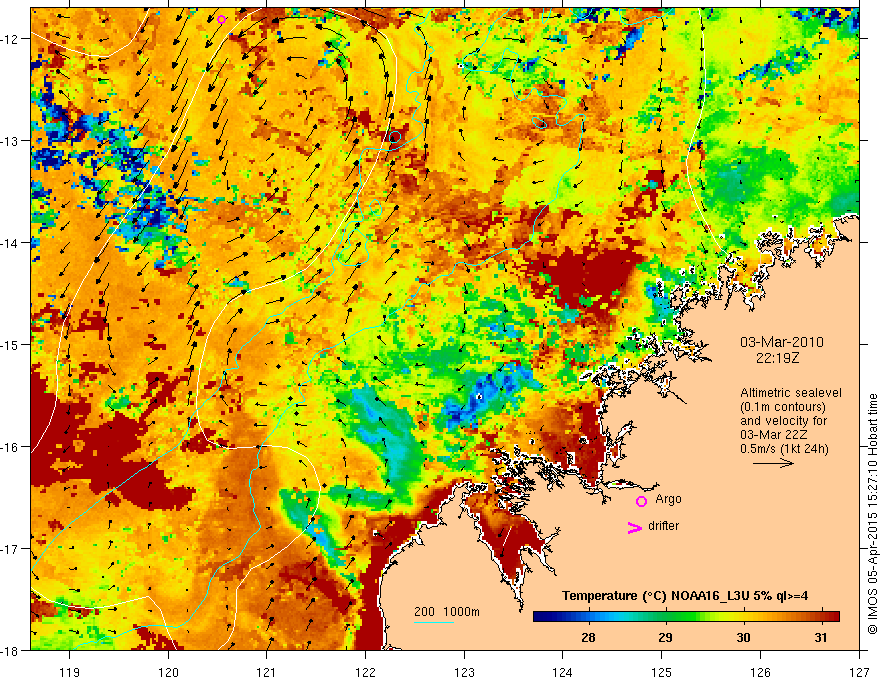The height and width of the screenshot is (680, 880).
Task: Click the '03-Mar-2010' date label
Action: coord(782,342)
